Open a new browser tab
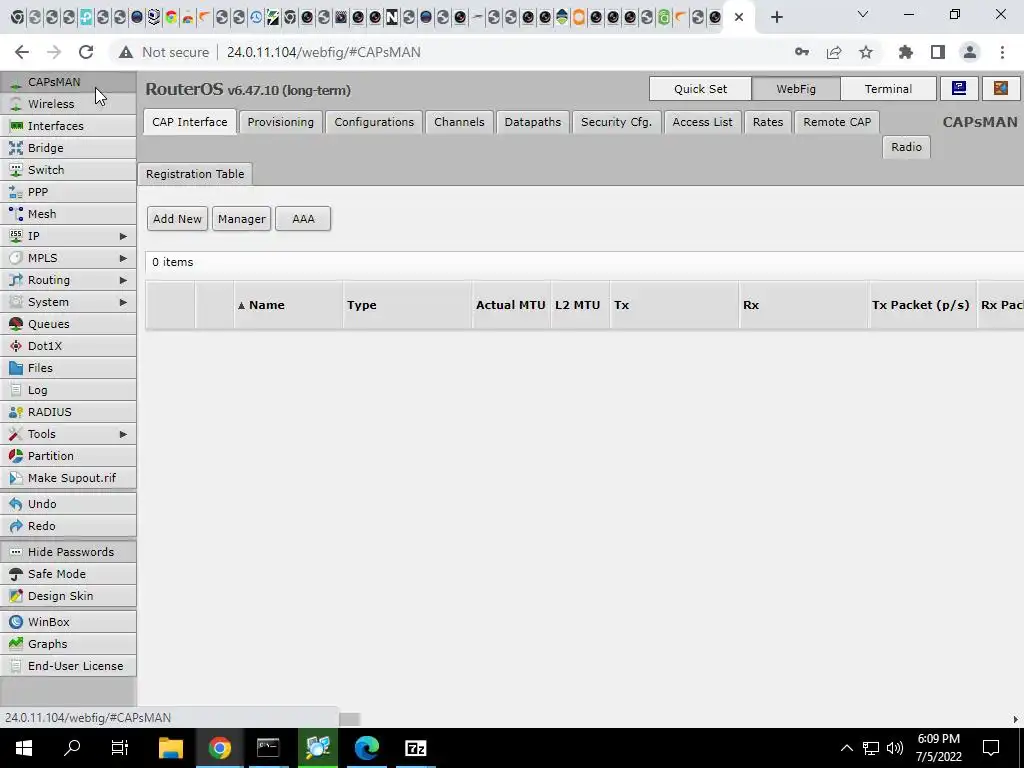This screenshot has height=768, width=1024. pyautogui.click(x=776, y=17)
